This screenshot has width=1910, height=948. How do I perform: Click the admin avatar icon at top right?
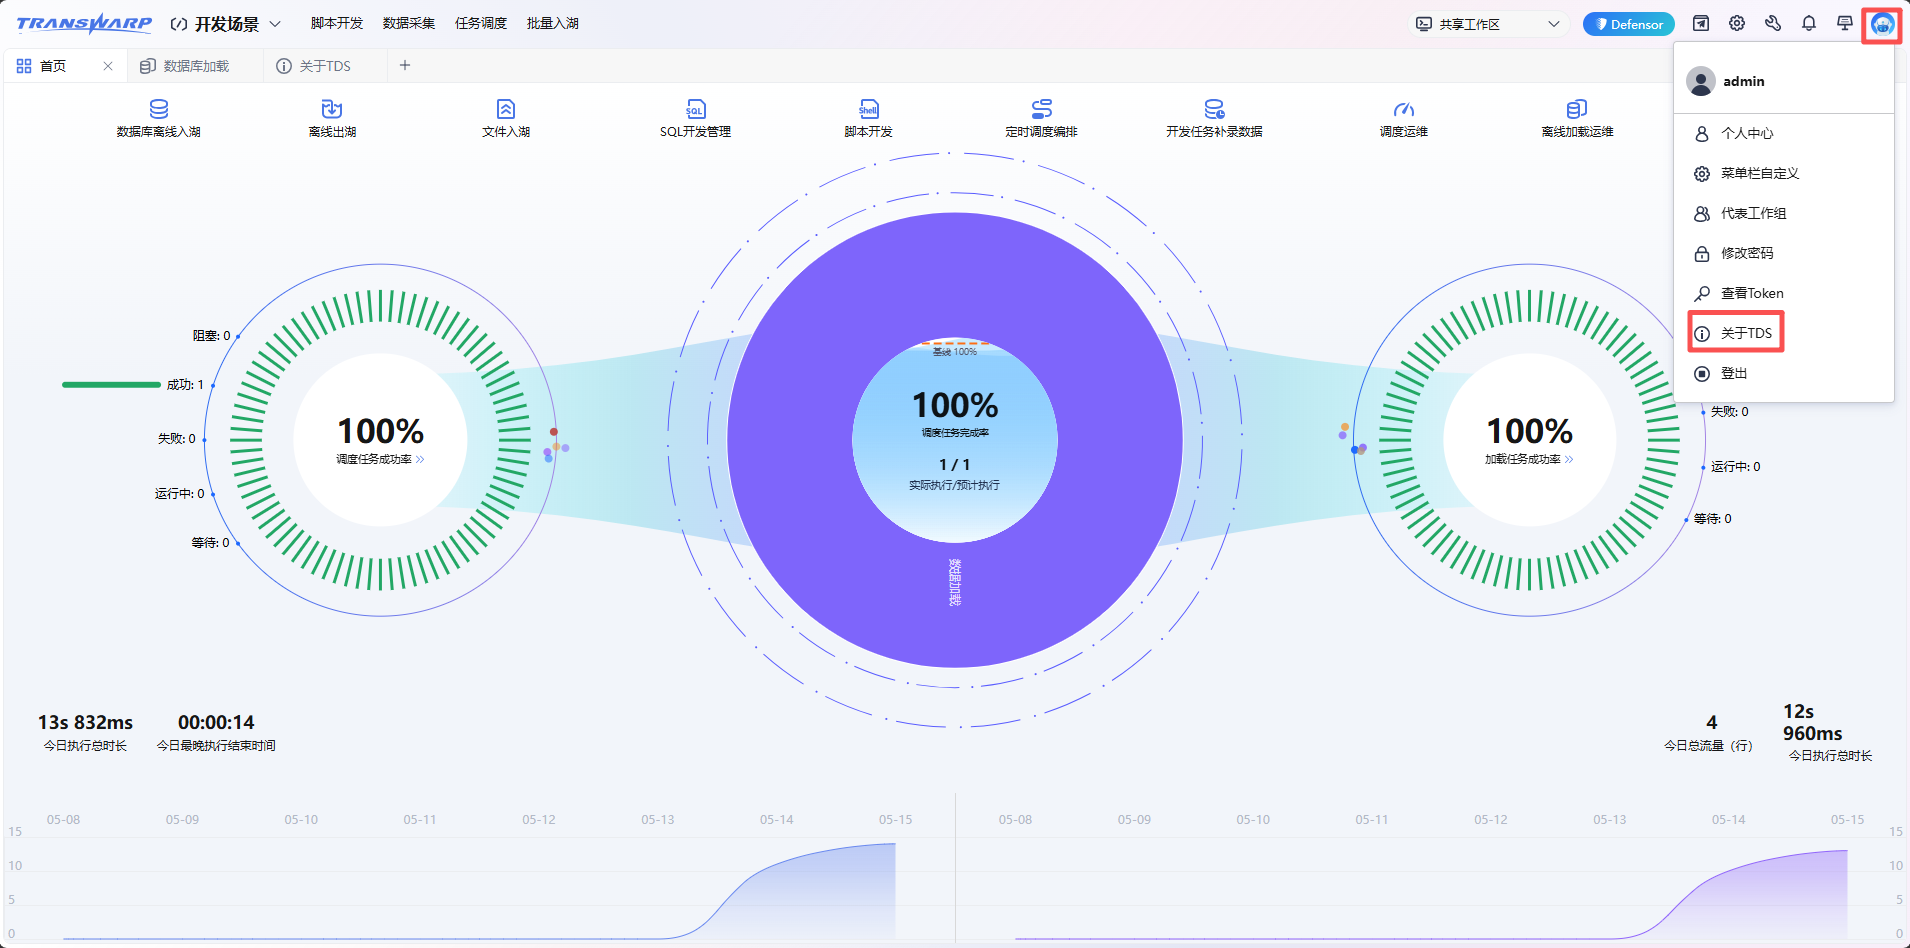pyautogui.click(x=1882, y=23)
